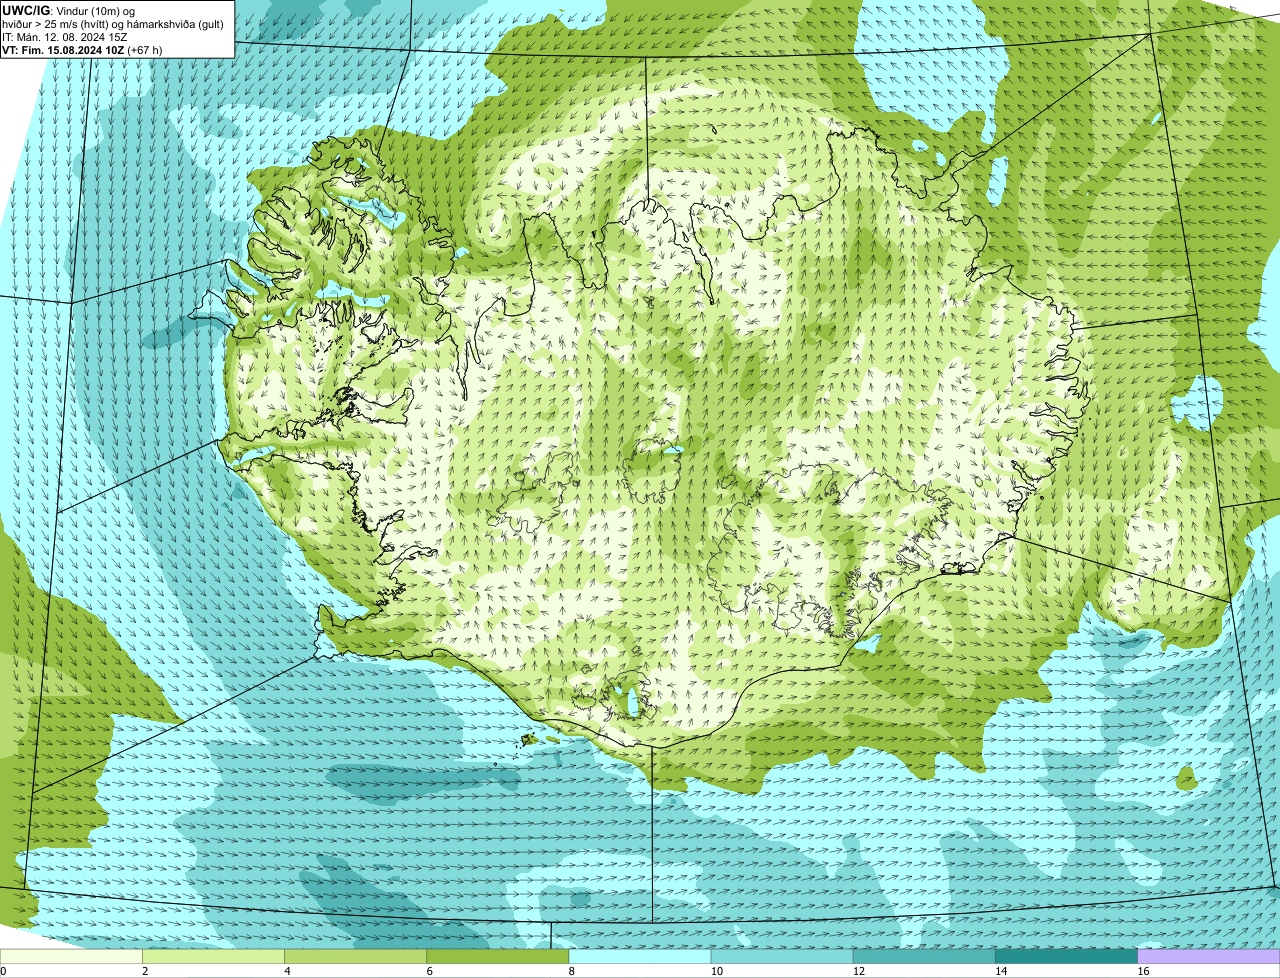Select the 6–8 m/s green legend swatch
The width and height of the screenshot is (1280, 978).
pos(499,957)
